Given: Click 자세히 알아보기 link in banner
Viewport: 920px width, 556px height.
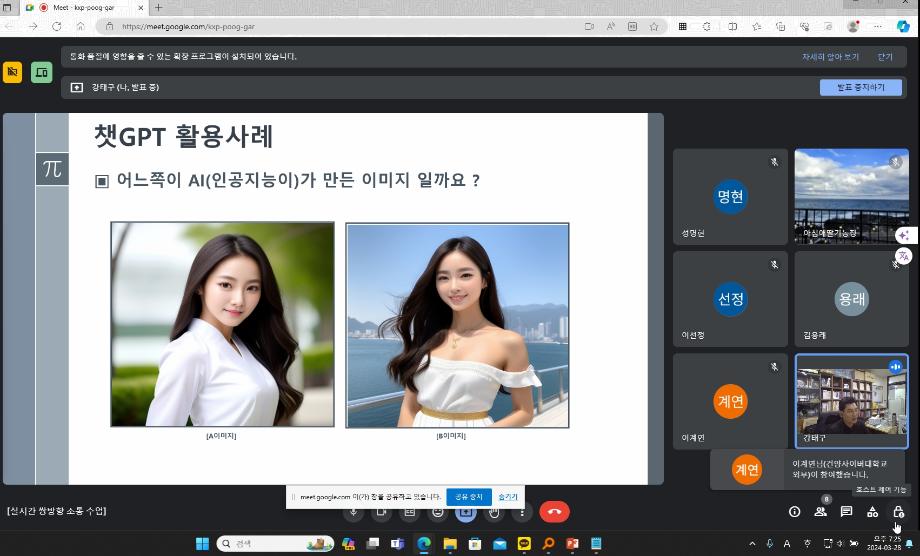Looking at the screenshot, I should (x=830, y=57).
